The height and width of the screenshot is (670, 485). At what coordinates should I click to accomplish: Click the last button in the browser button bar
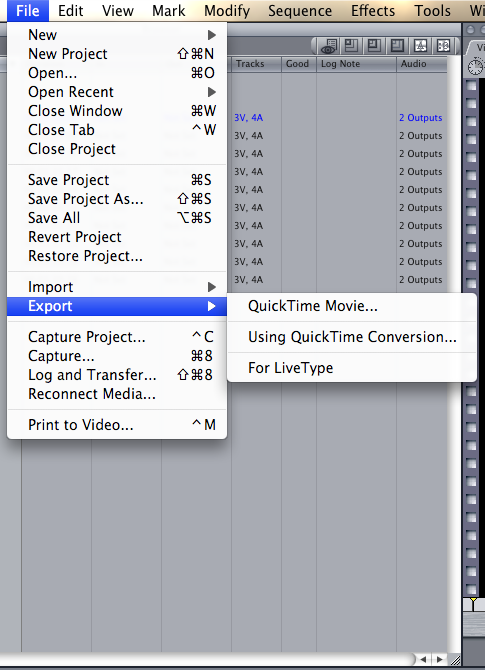[x=444, y=46]
